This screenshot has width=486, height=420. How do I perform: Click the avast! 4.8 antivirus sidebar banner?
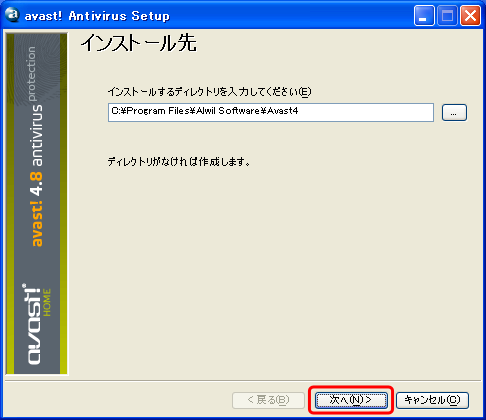37,204
